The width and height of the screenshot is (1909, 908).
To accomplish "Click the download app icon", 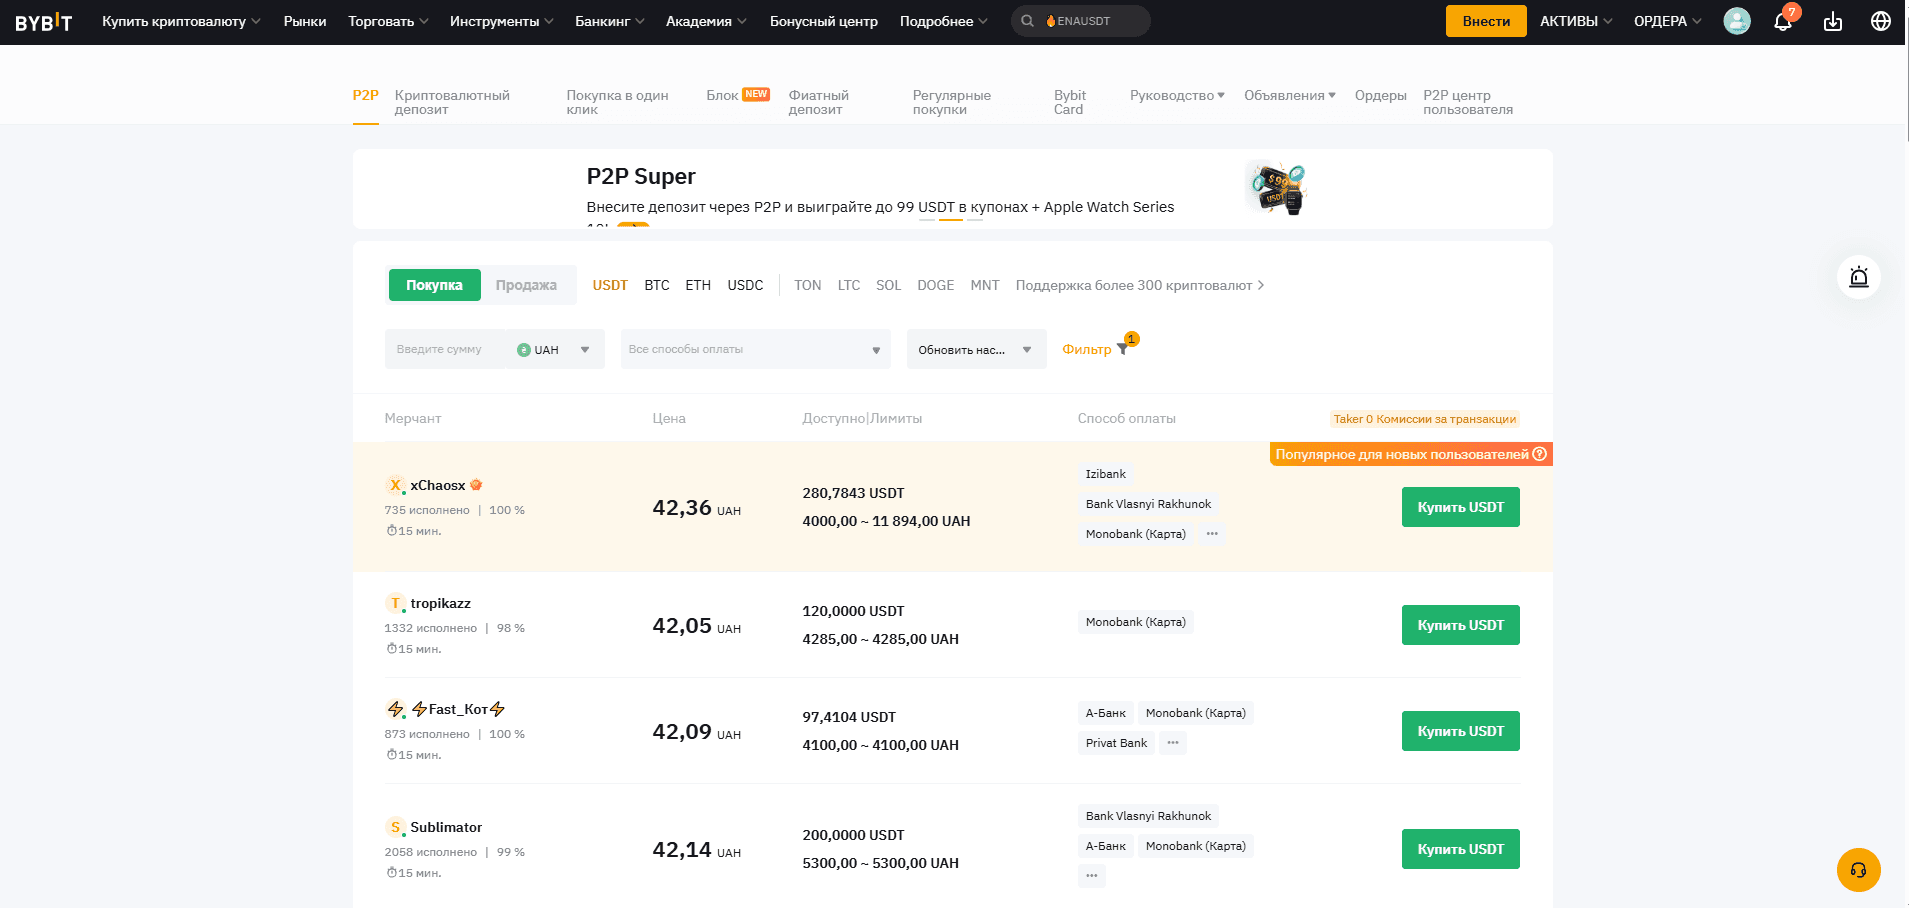I will 1833,21.
